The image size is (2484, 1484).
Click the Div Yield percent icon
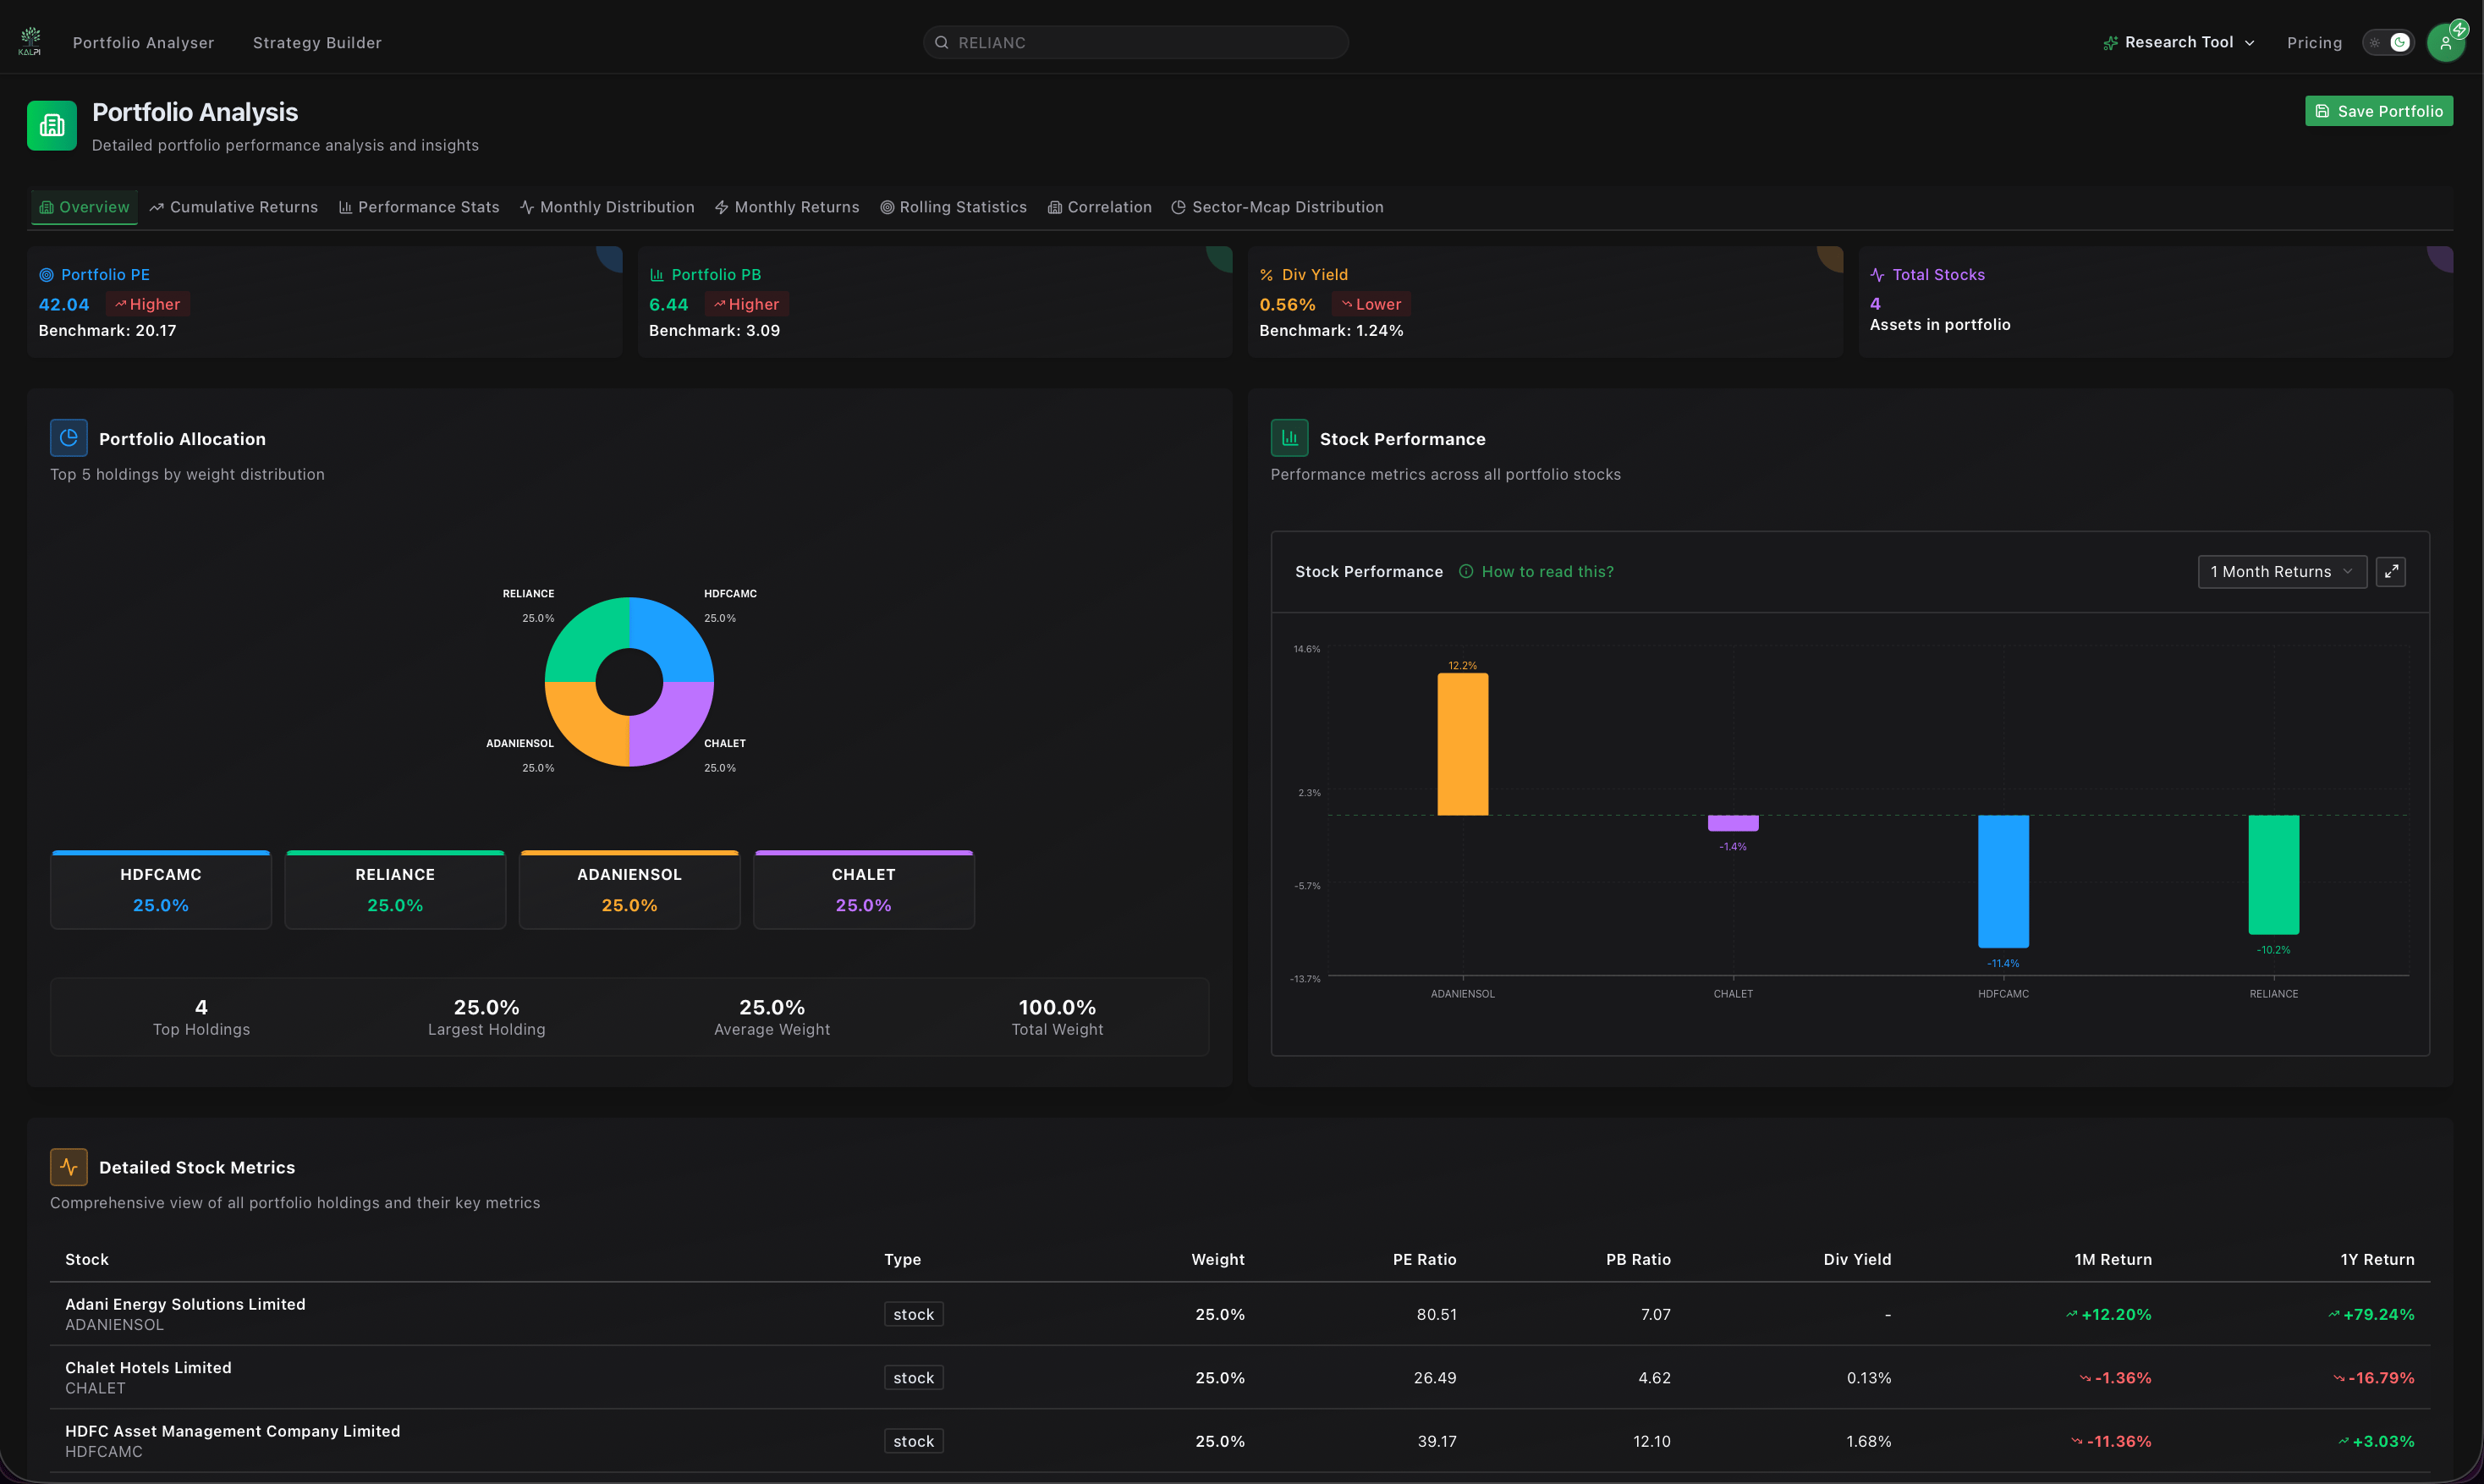1266,274
